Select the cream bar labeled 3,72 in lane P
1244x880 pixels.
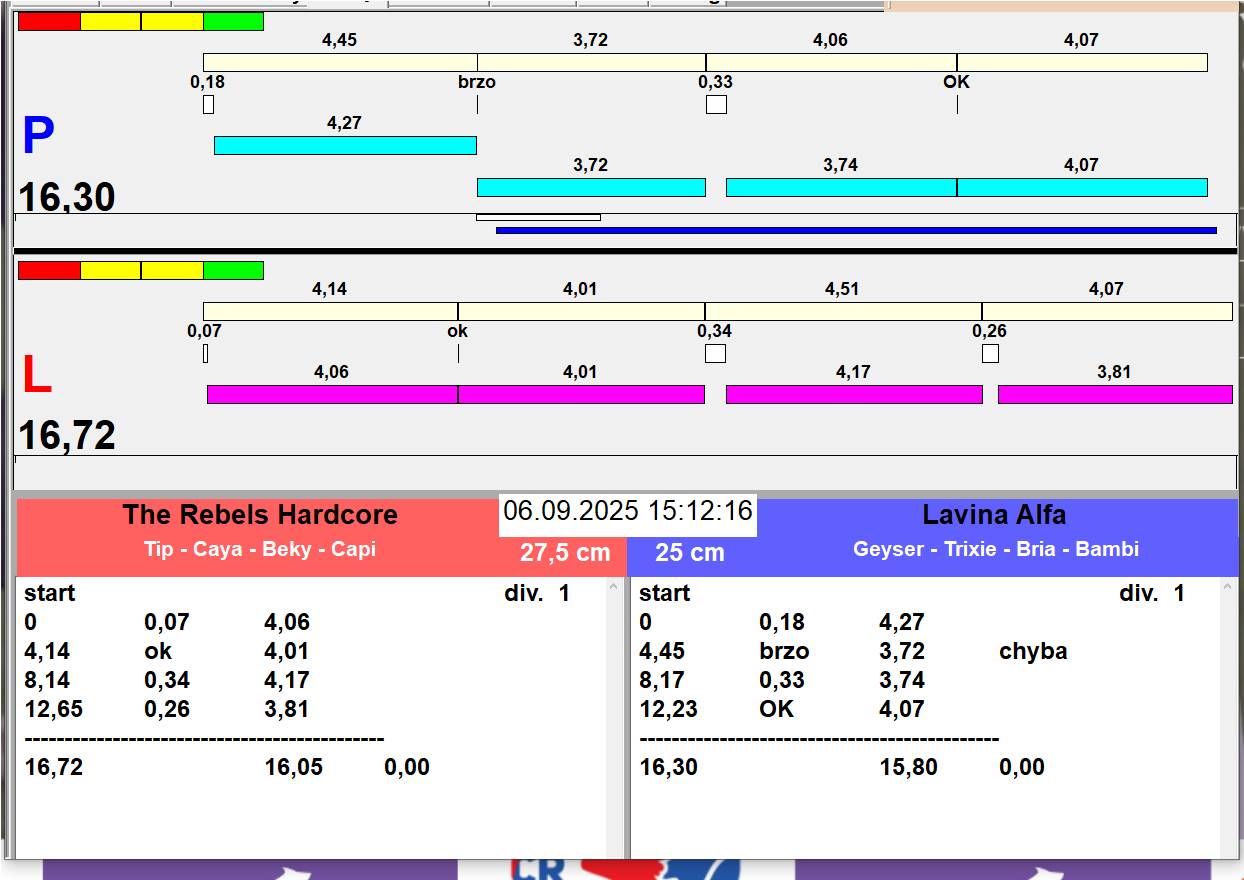coord(591,63)
